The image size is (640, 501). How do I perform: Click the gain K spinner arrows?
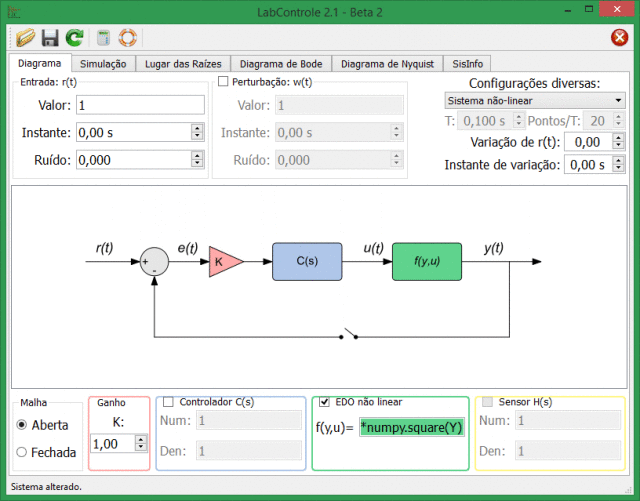point(141,443)
